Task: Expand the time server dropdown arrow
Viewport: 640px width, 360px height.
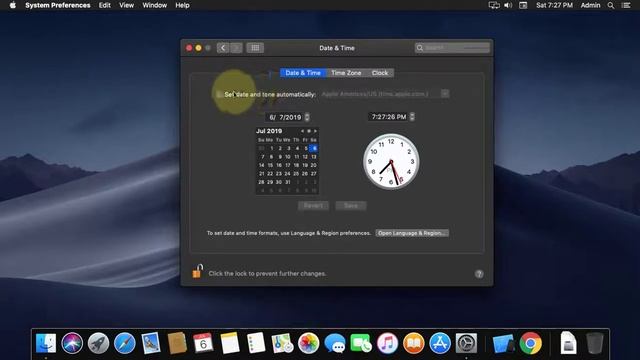Action: (x=445, y=94)
